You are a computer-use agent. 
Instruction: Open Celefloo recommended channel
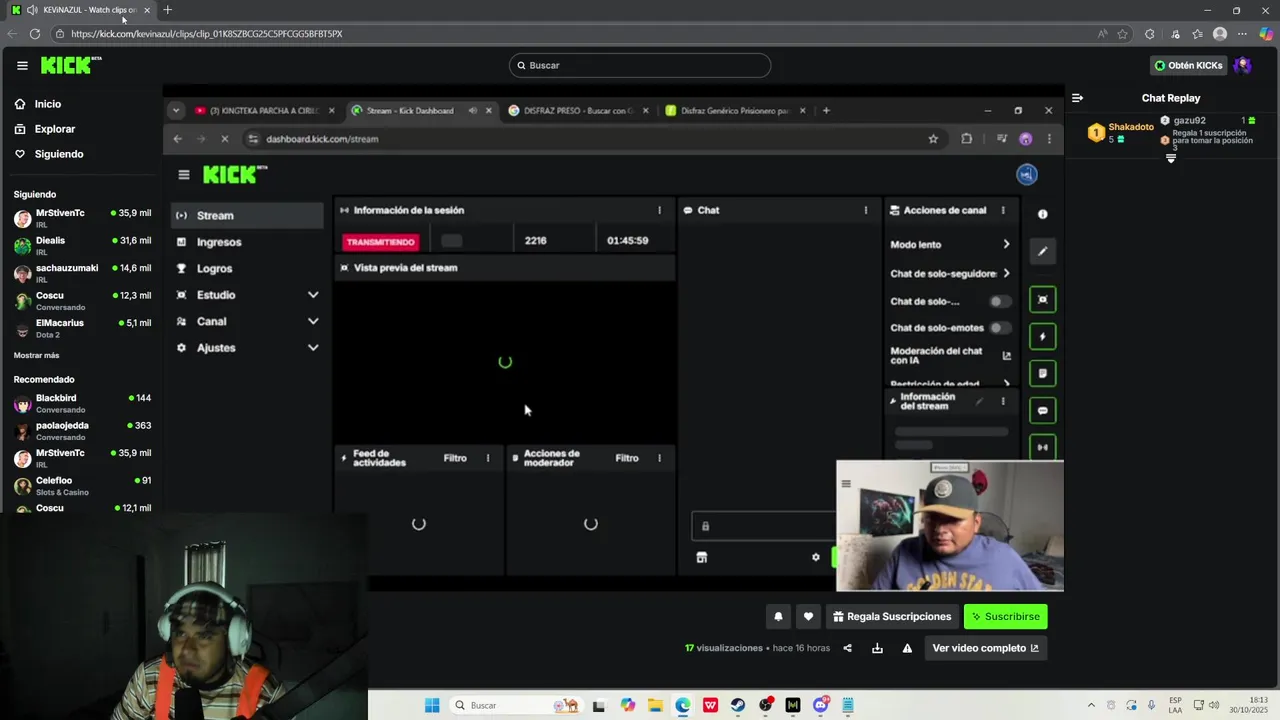point(82,485)
